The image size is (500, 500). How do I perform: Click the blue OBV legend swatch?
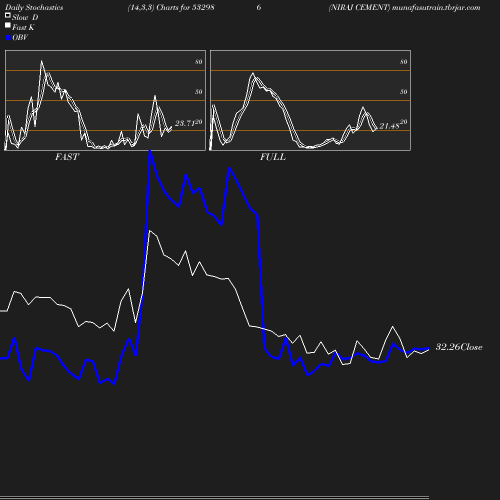(8, 38)
